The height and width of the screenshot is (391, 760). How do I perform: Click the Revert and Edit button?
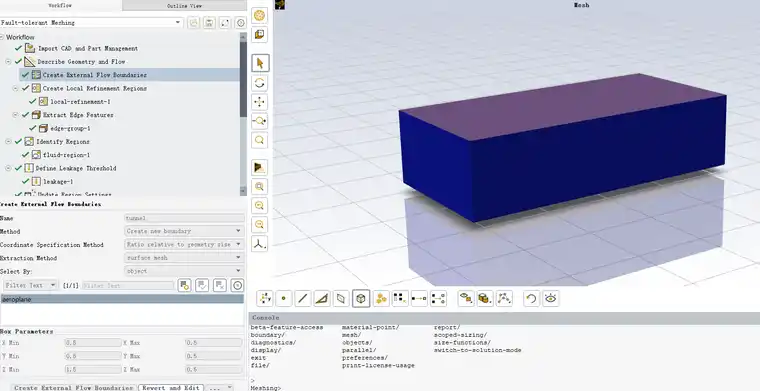171,388
